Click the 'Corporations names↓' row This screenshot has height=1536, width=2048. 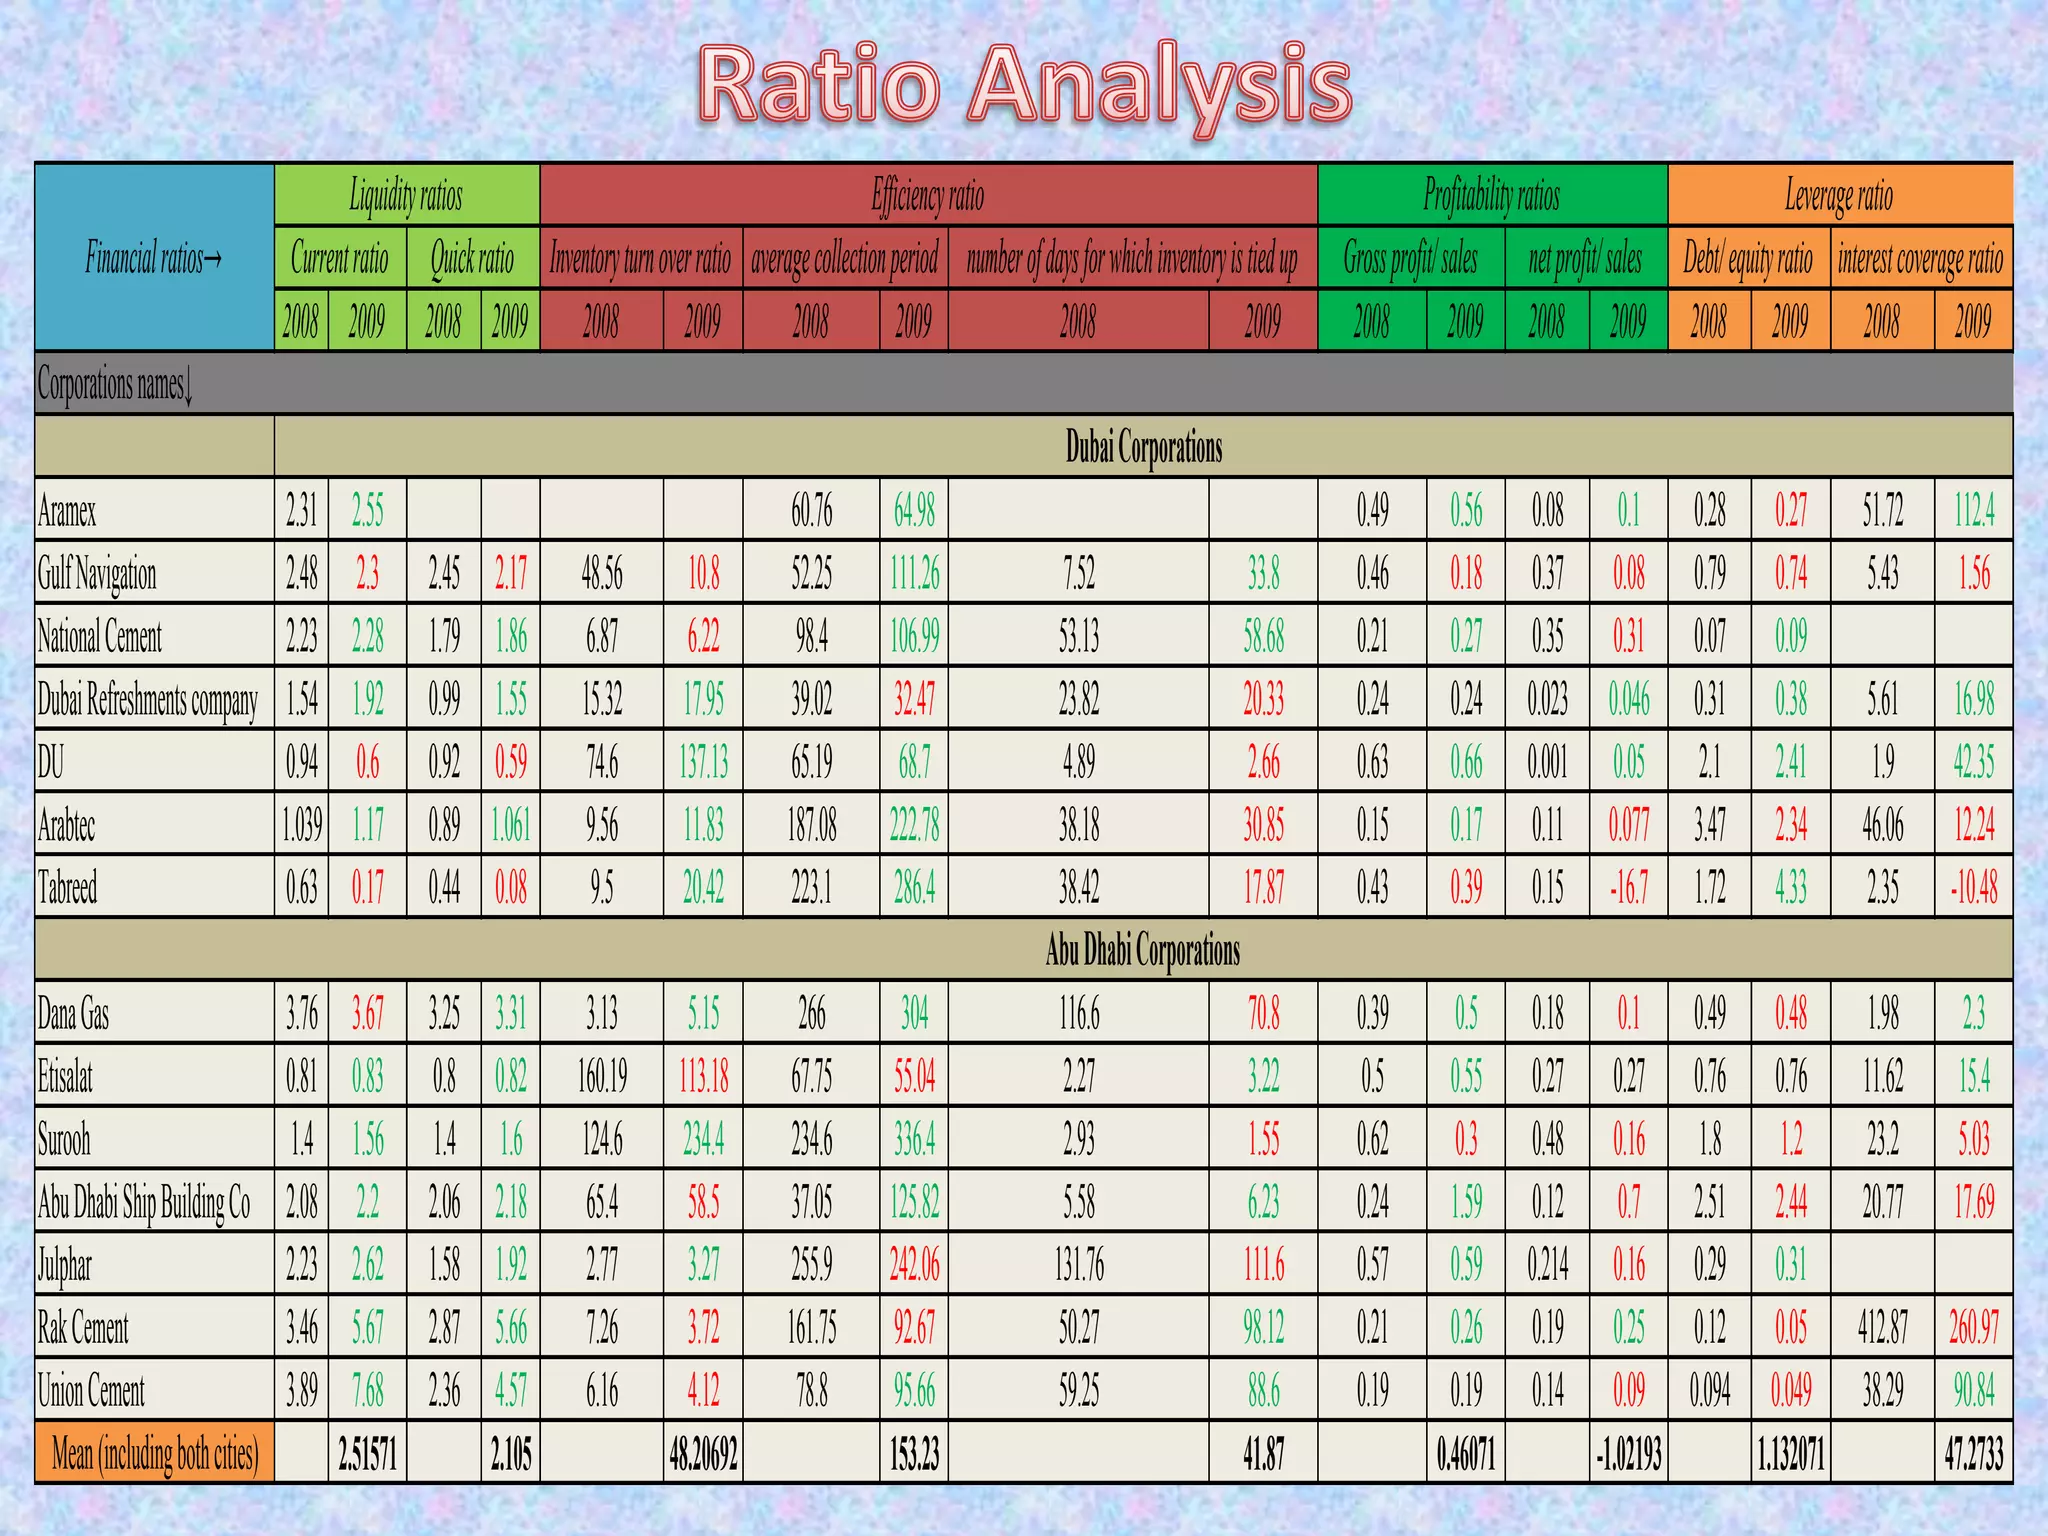pos(1023,383)
